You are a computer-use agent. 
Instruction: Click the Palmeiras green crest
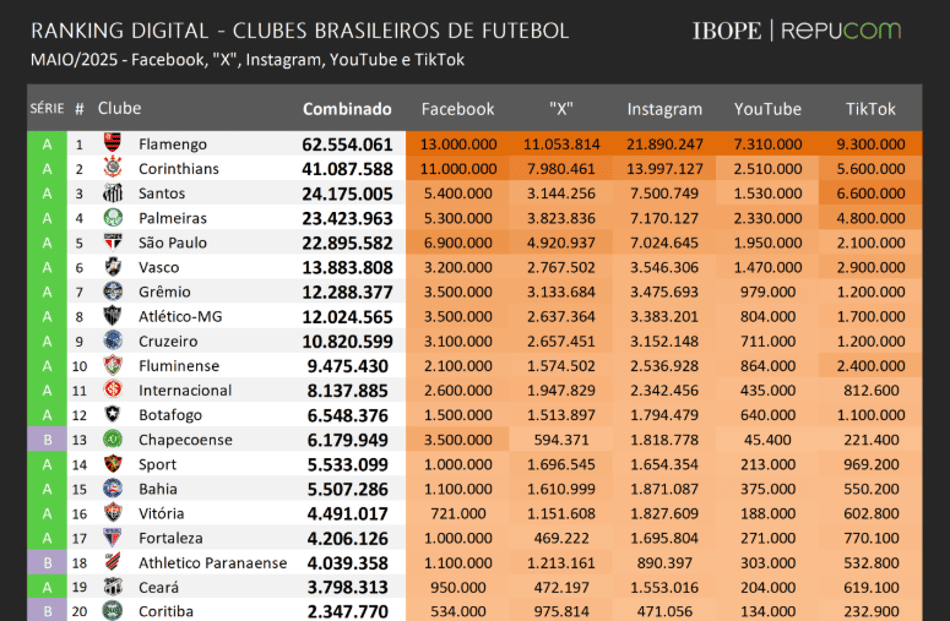tap(113, 218)
